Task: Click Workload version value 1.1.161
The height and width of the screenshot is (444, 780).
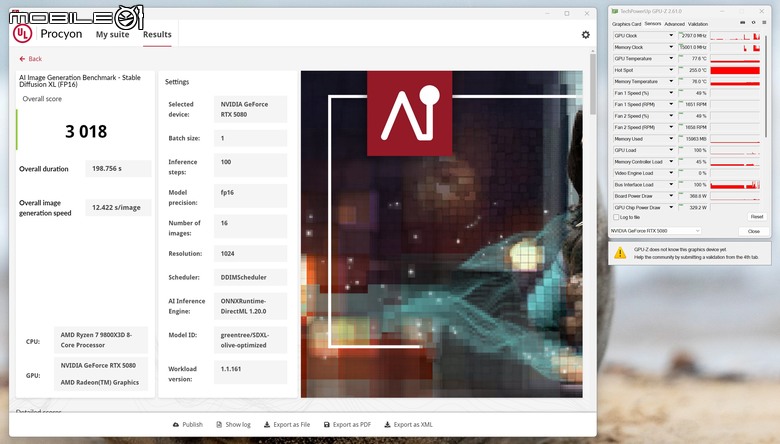Action: coord(250,372)
